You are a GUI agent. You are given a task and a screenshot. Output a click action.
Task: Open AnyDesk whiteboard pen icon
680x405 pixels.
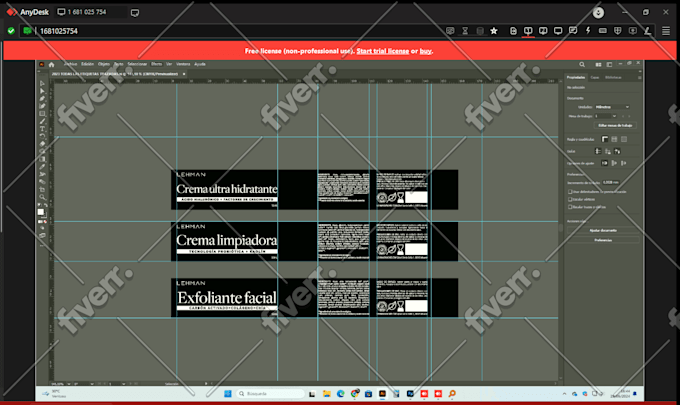click(647, 31)
